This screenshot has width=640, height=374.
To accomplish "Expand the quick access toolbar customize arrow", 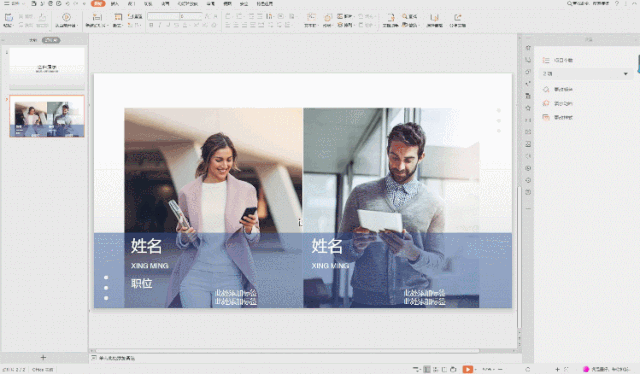I will 84,4.
